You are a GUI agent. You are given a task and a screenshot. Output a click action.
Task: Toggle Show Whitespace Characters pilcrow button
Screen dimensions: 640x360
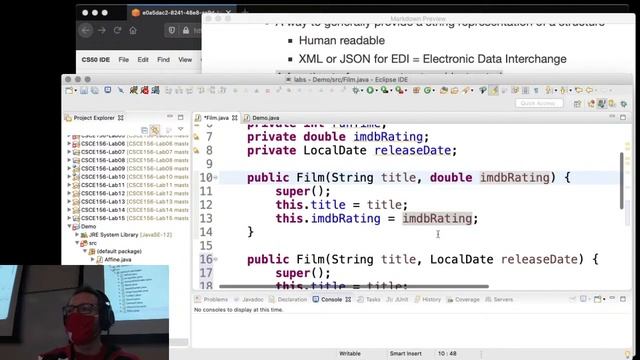[536, 91]
